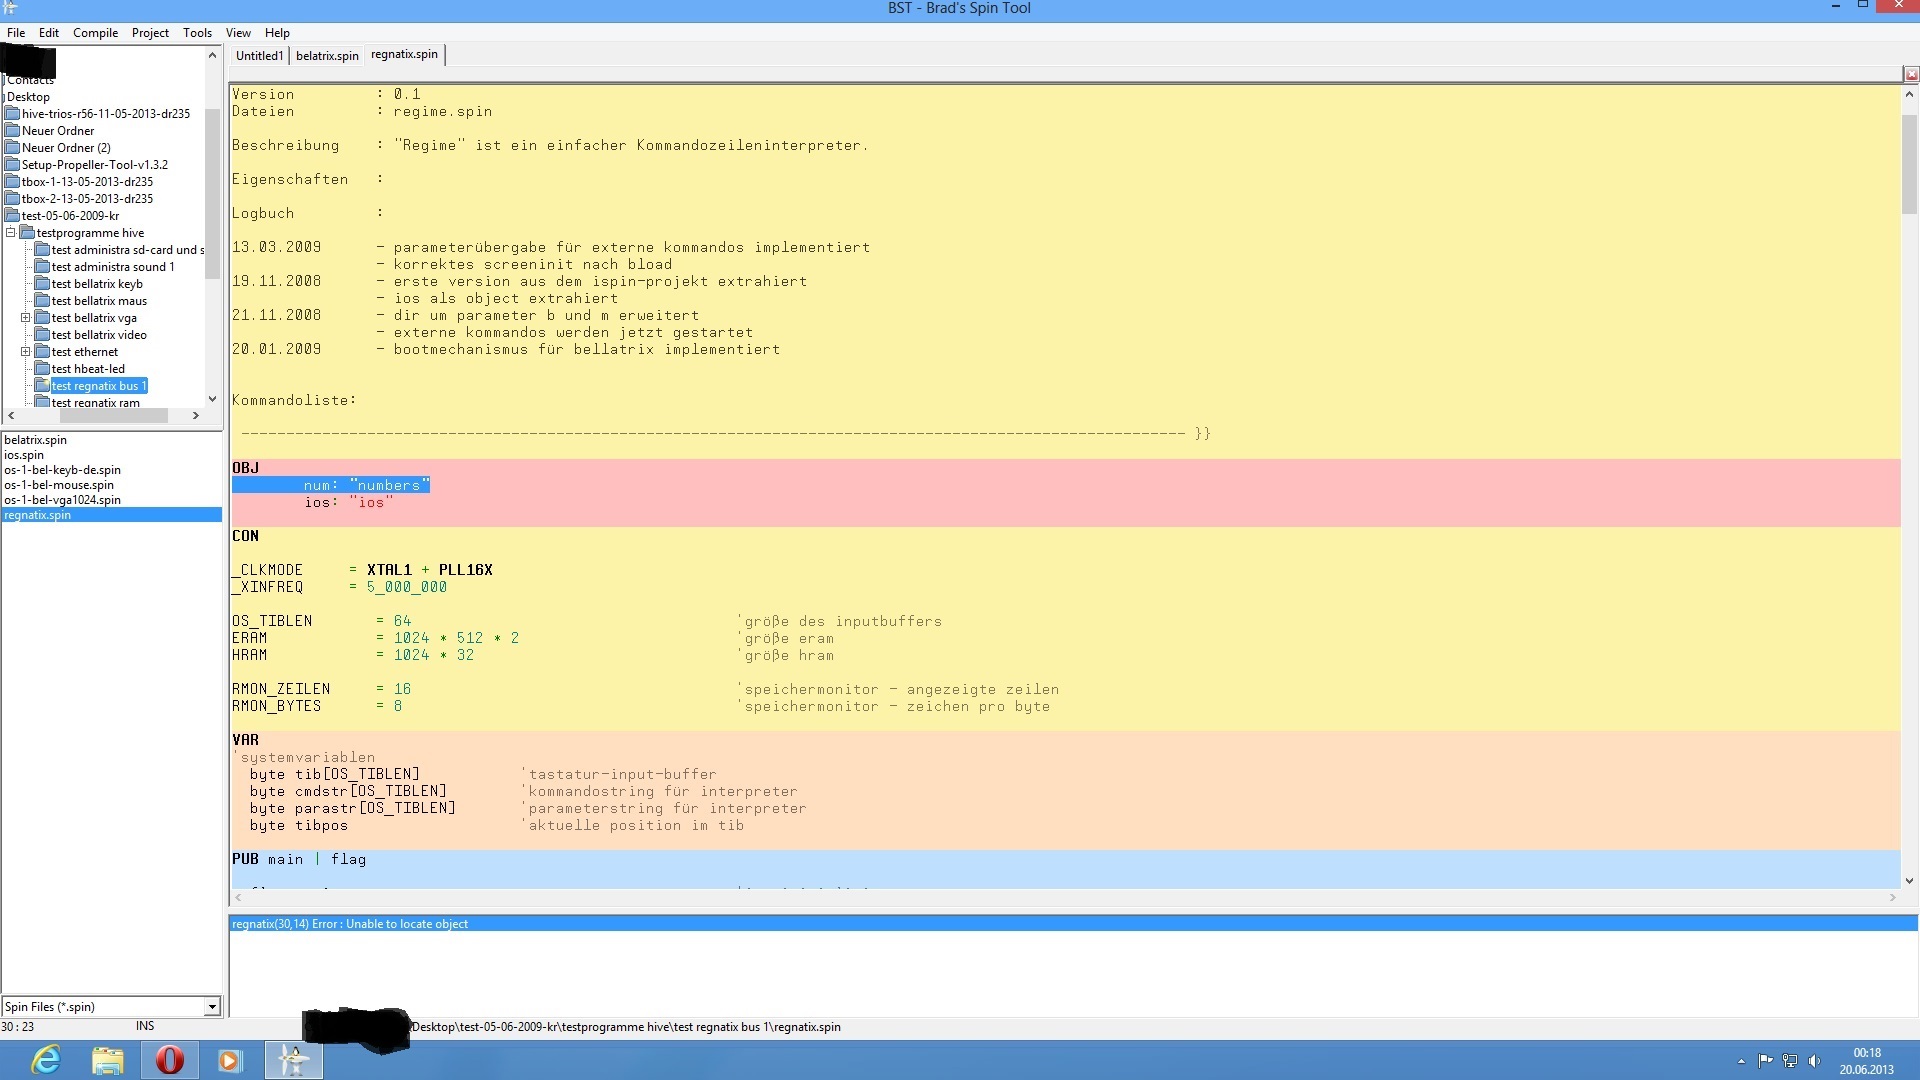This screenshot has height=1080, width=1920.
Task: Collapse the testprogramme hive folder
Action: coord(11,233)
